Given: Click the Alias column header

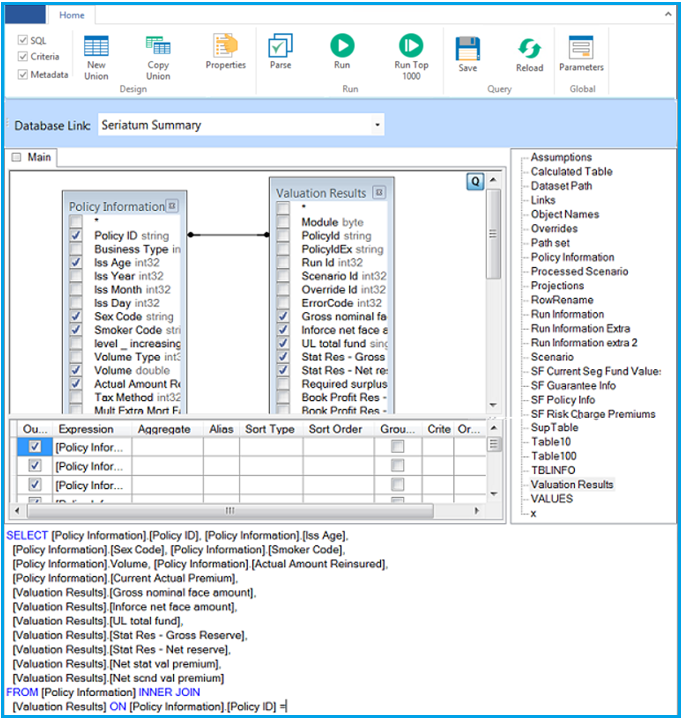Looking at the screenshot, I should coord(221,429).
